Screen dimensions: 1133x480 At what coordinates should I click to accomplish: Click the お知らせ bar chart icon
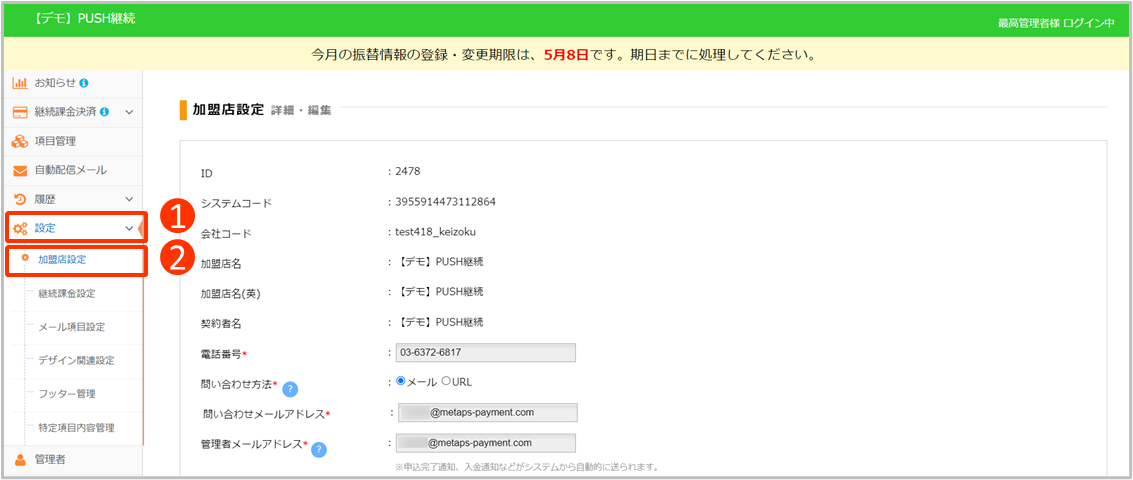coord(19,82)
